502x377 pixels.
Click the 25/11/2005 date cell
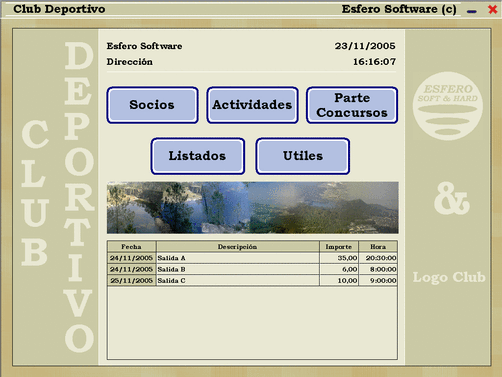pyautogui.click(x=132, y=281)
